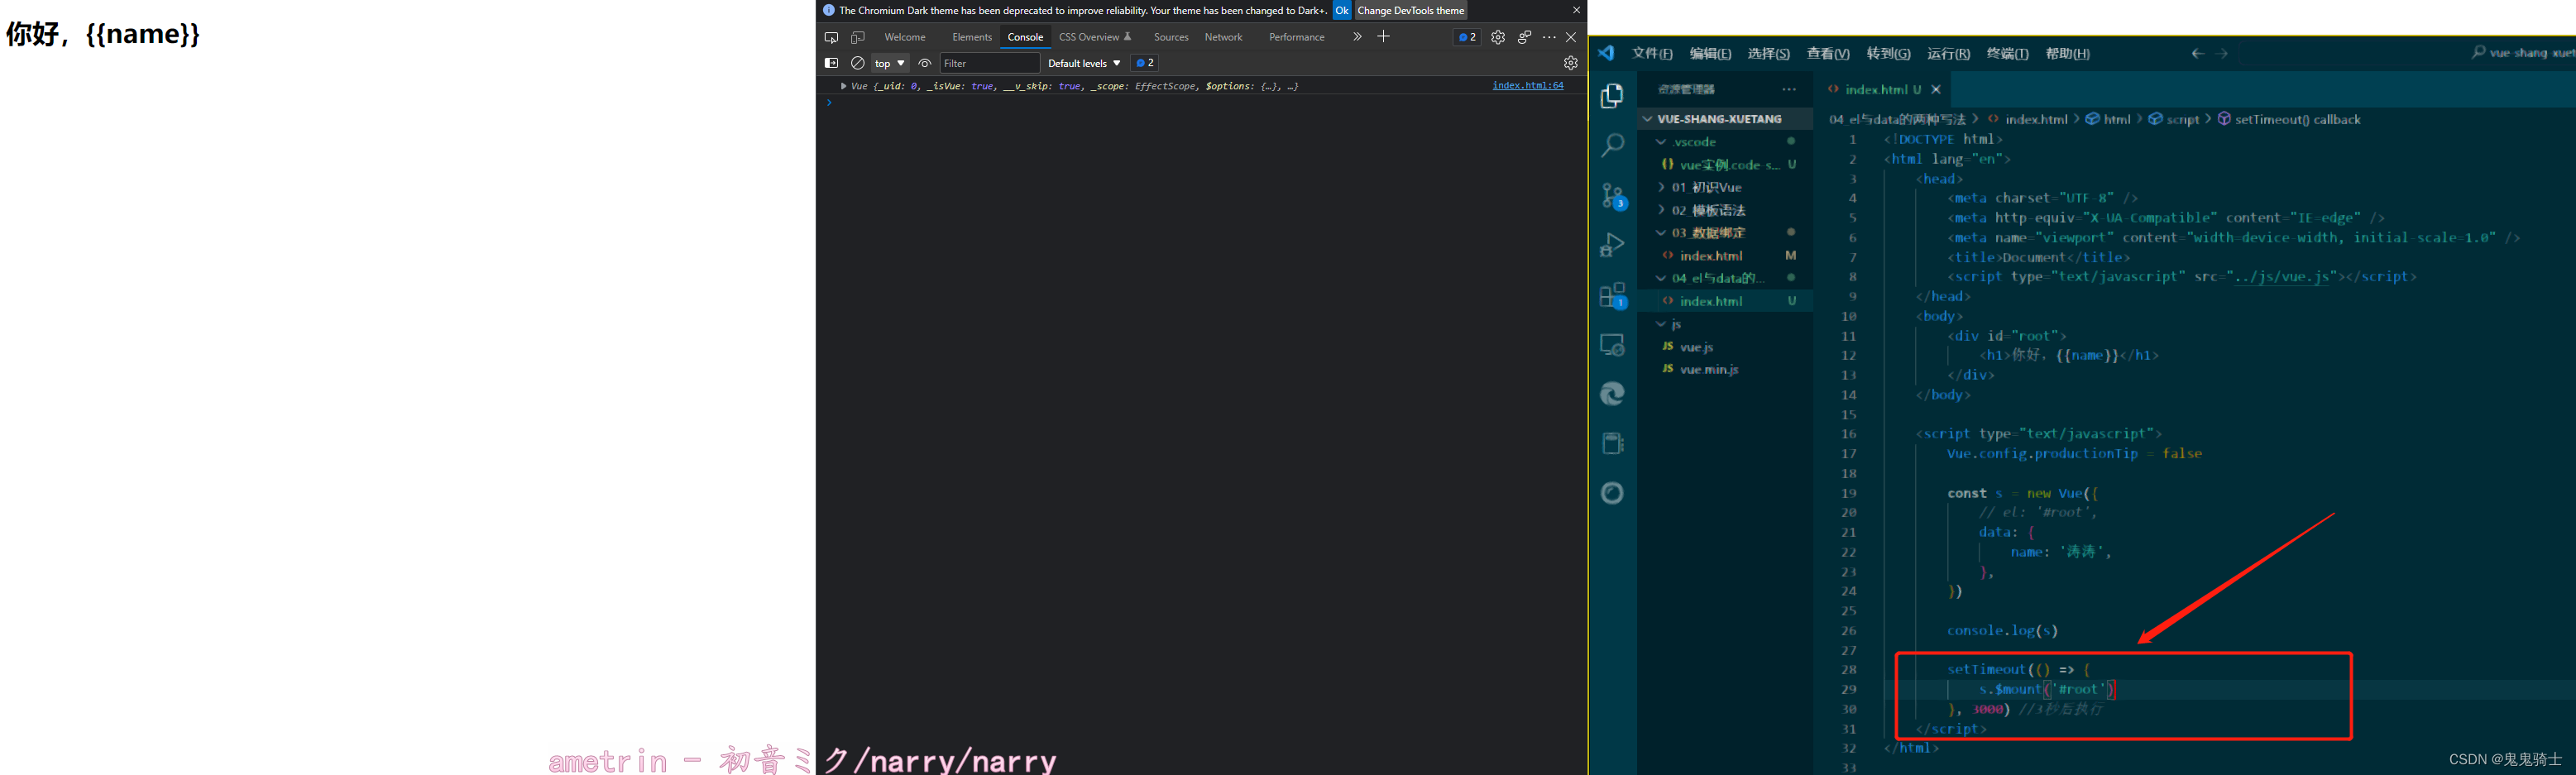Image resolution: width=2576 pixels, height=775 pixels.
Task: Collapse the 03_数据绑定 folder
Action: tap(1725, 233)
